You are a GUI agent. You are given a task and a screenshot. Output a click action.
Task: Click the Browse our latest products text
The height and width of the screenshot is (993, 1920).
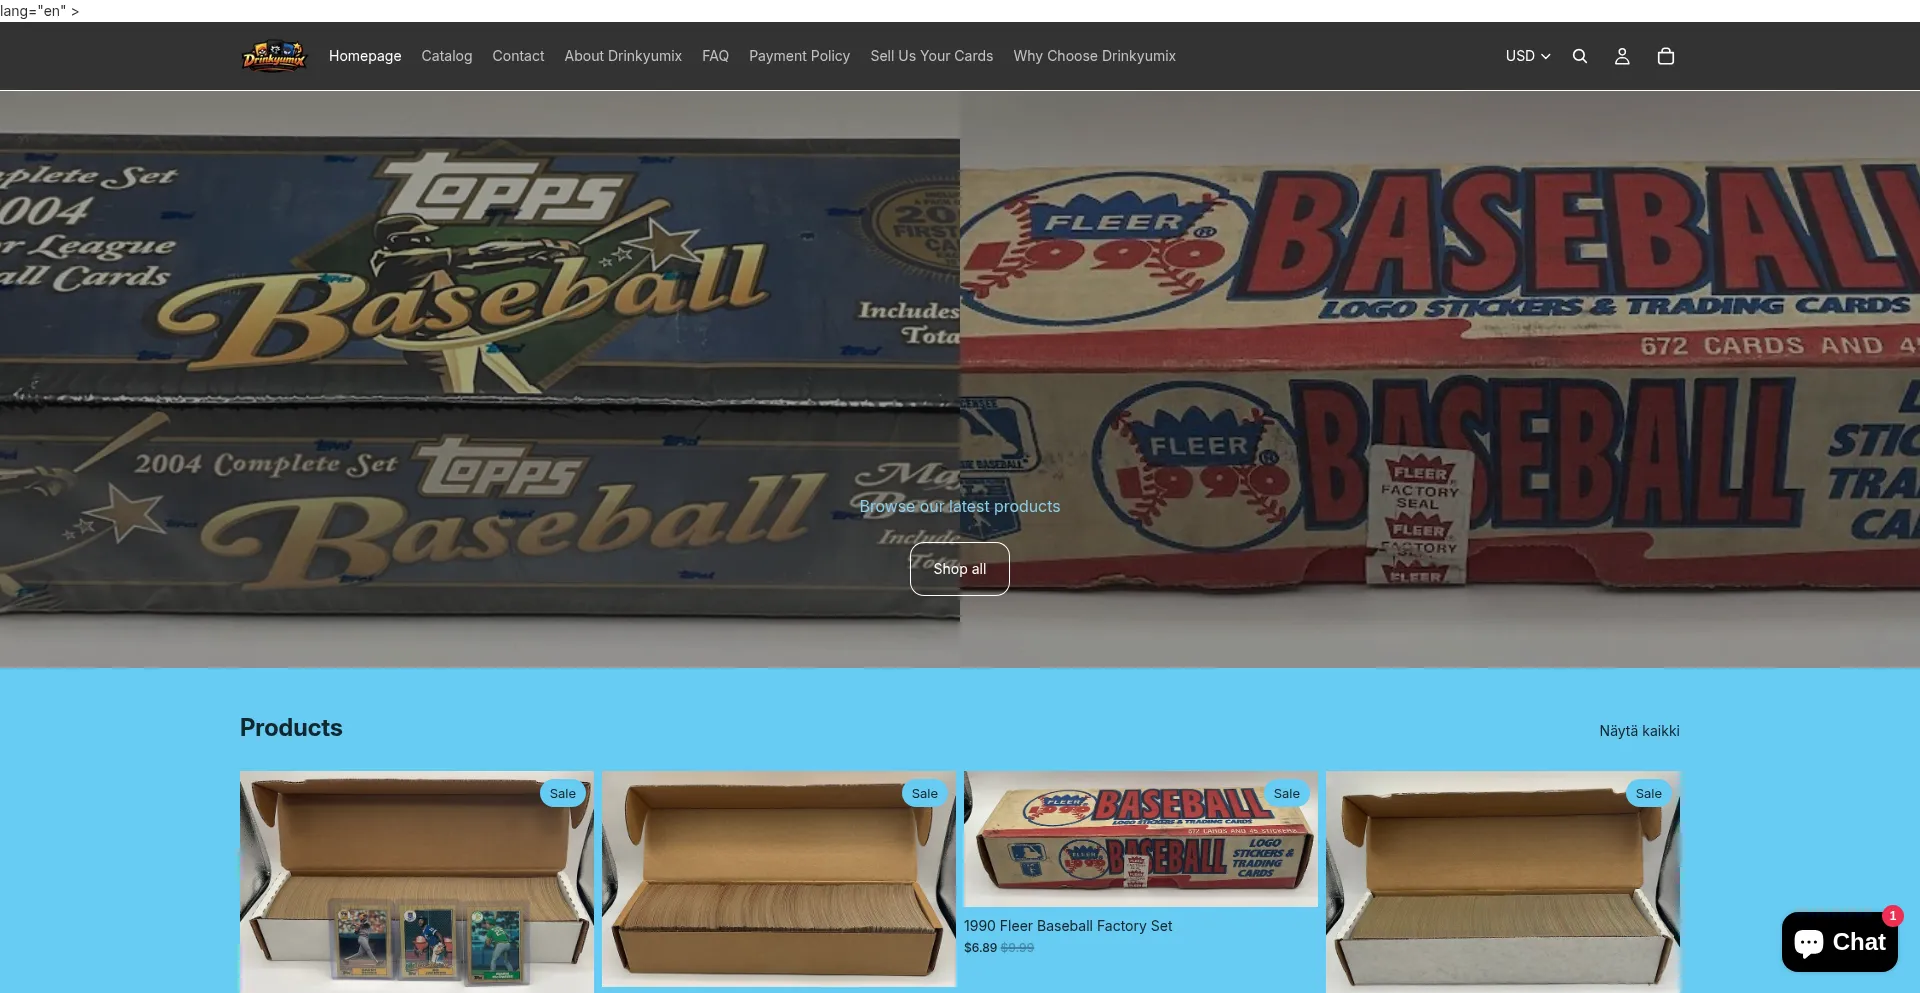coord(960,506)
